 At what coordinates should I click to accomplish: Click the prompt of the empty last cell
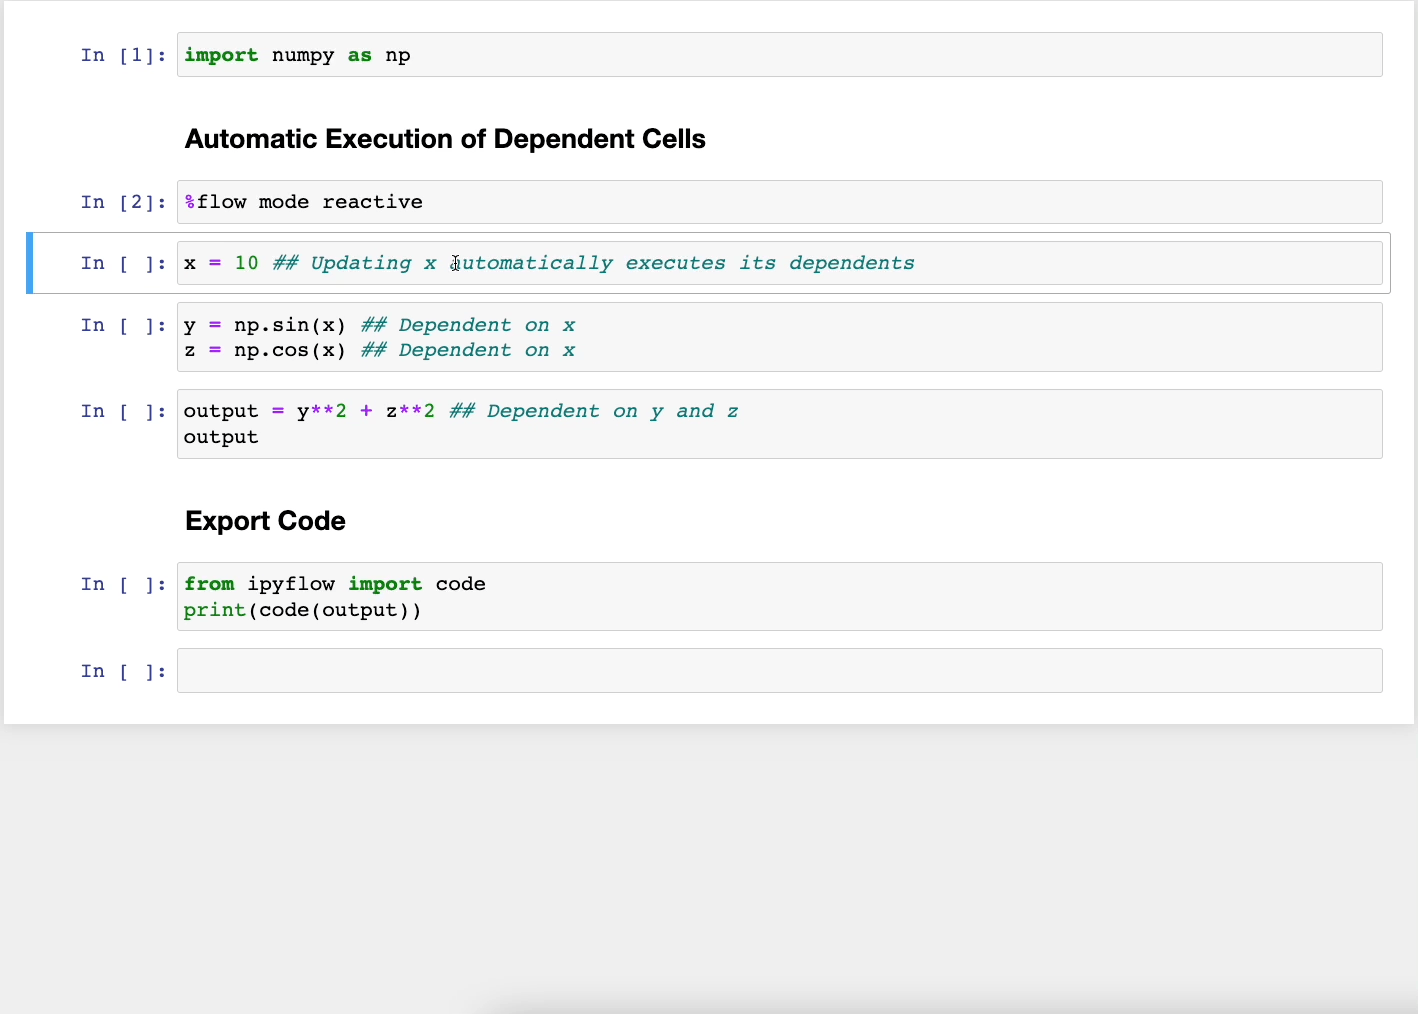point(123,671)
